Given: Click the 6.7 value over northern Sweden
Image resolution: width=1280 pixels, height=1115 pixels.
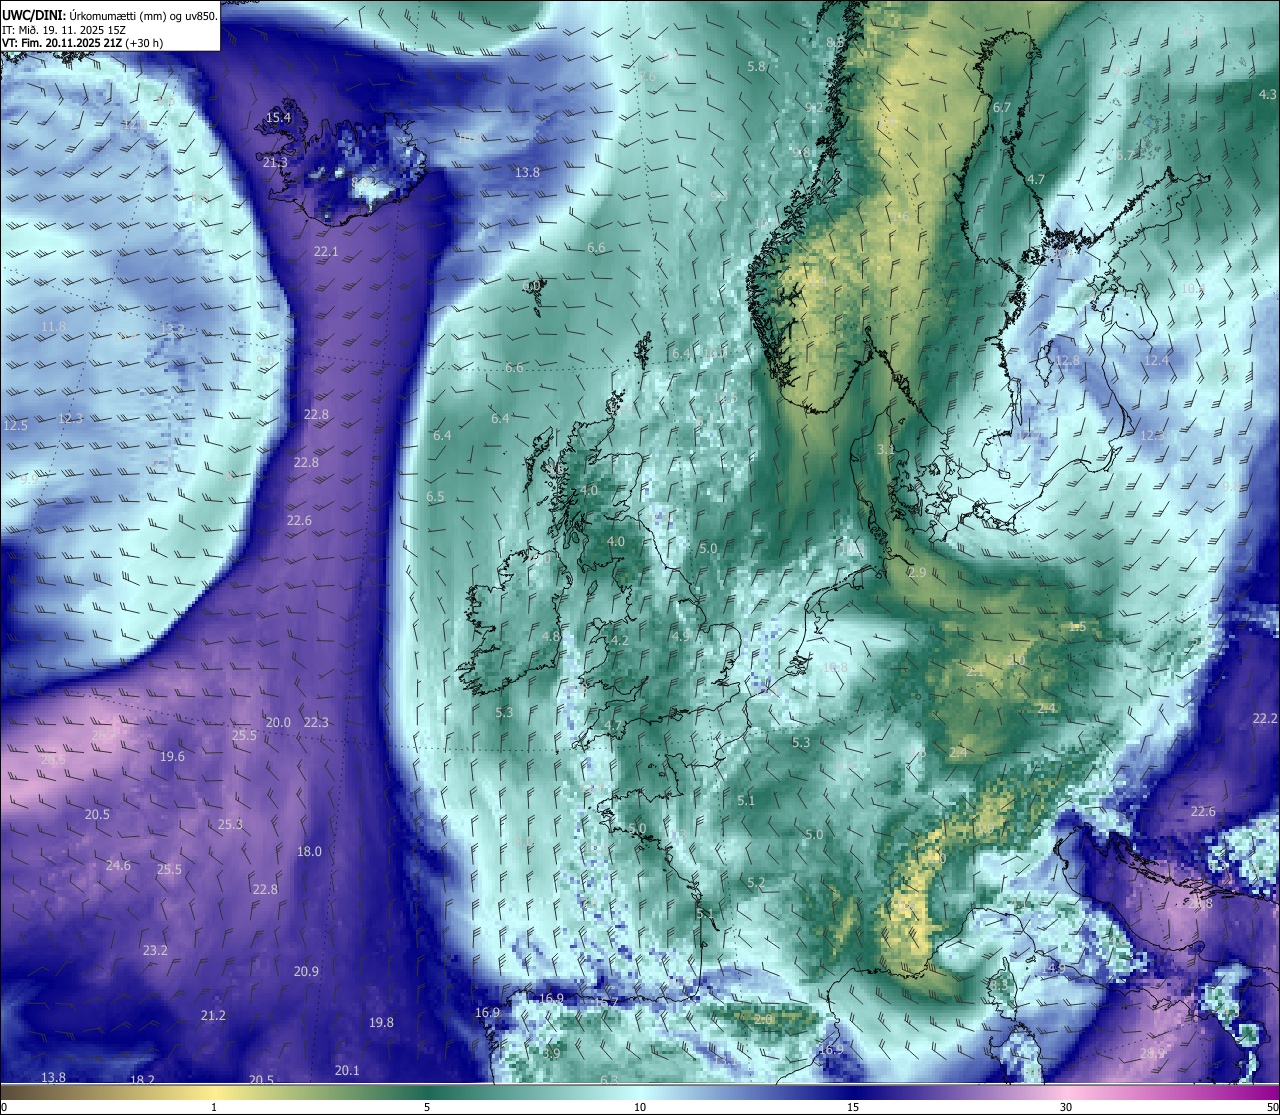Looking at the screenshot, I should 1001,108.
